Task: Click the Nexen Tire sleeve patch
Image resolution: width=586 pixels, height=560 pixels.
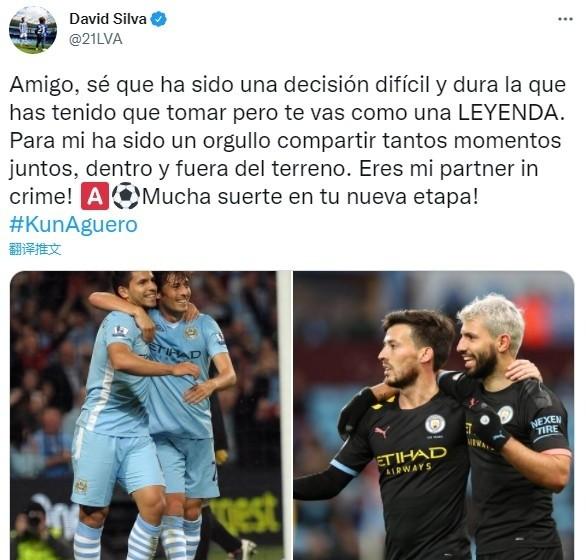Action: coord(546,425)
